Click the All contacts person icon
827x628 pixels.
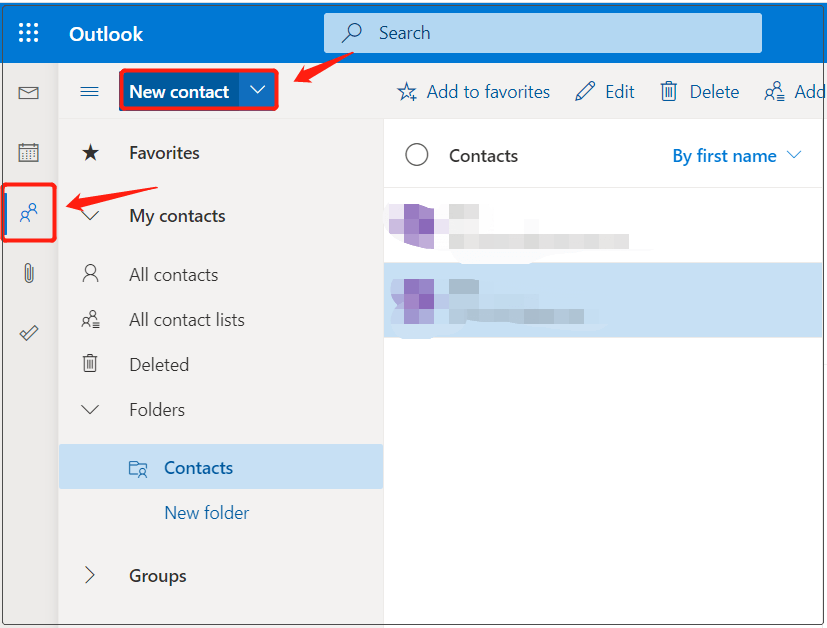coord(90,274)
